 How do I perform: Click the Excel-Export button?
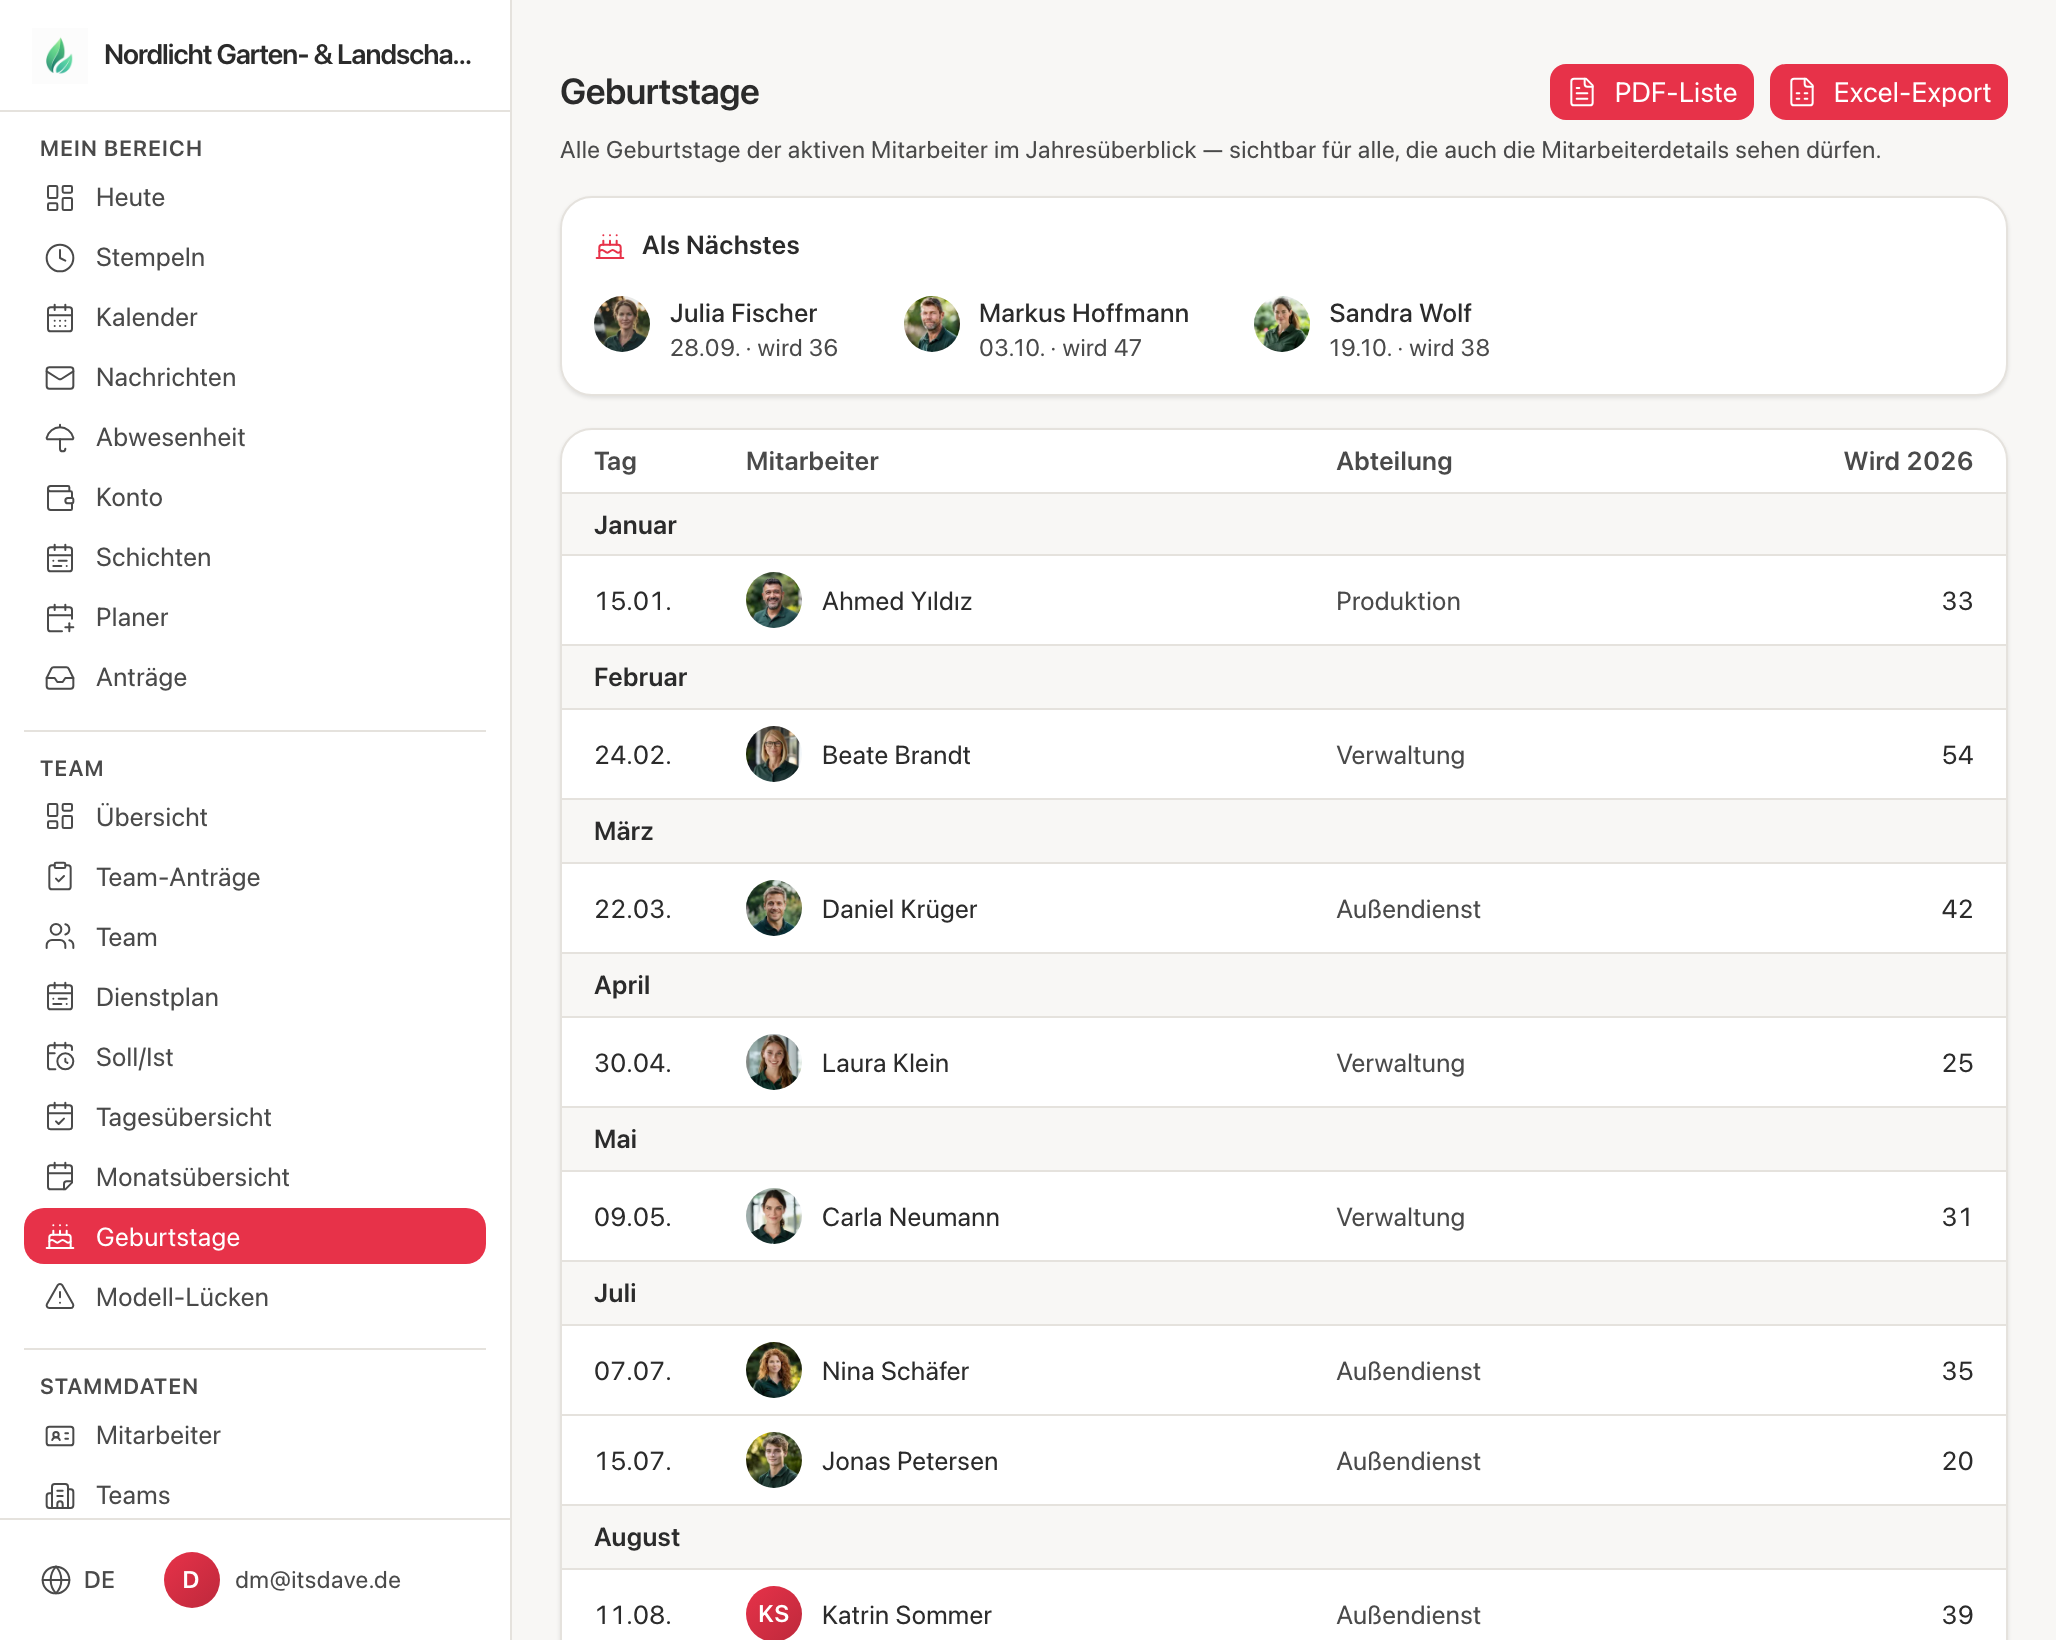[1888, 92]
